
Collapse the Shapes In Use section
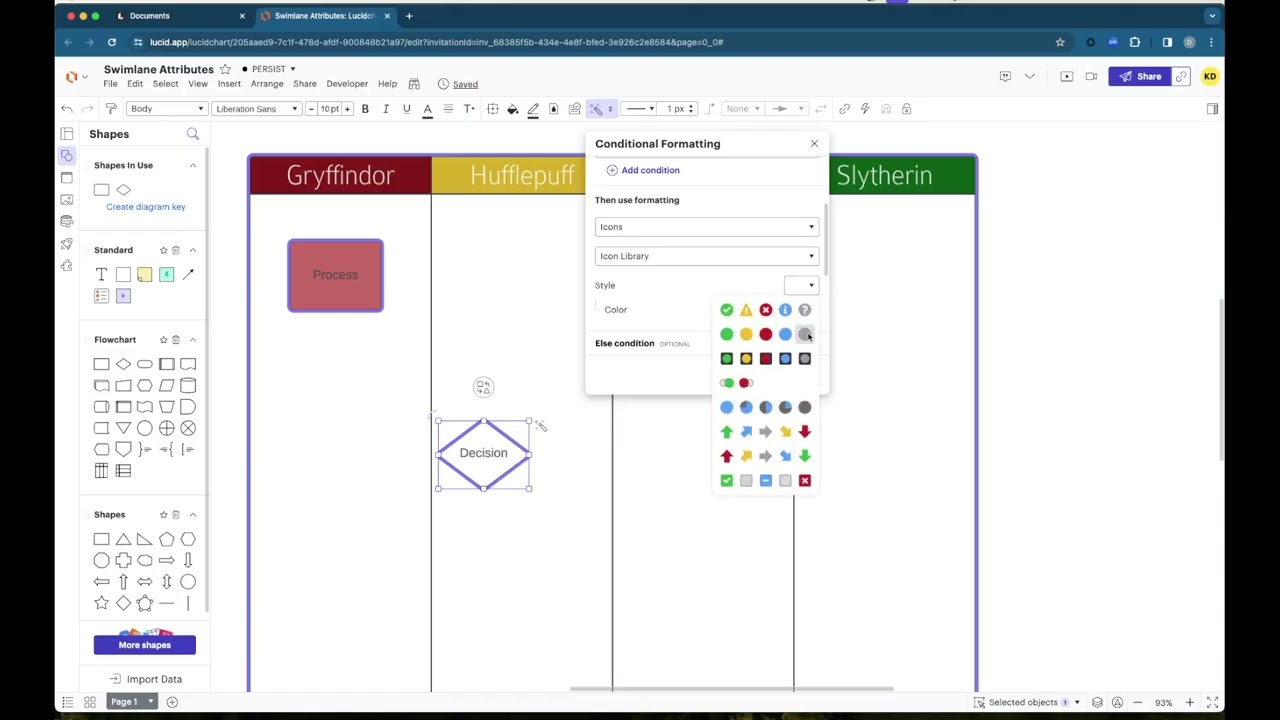(193, 165)
